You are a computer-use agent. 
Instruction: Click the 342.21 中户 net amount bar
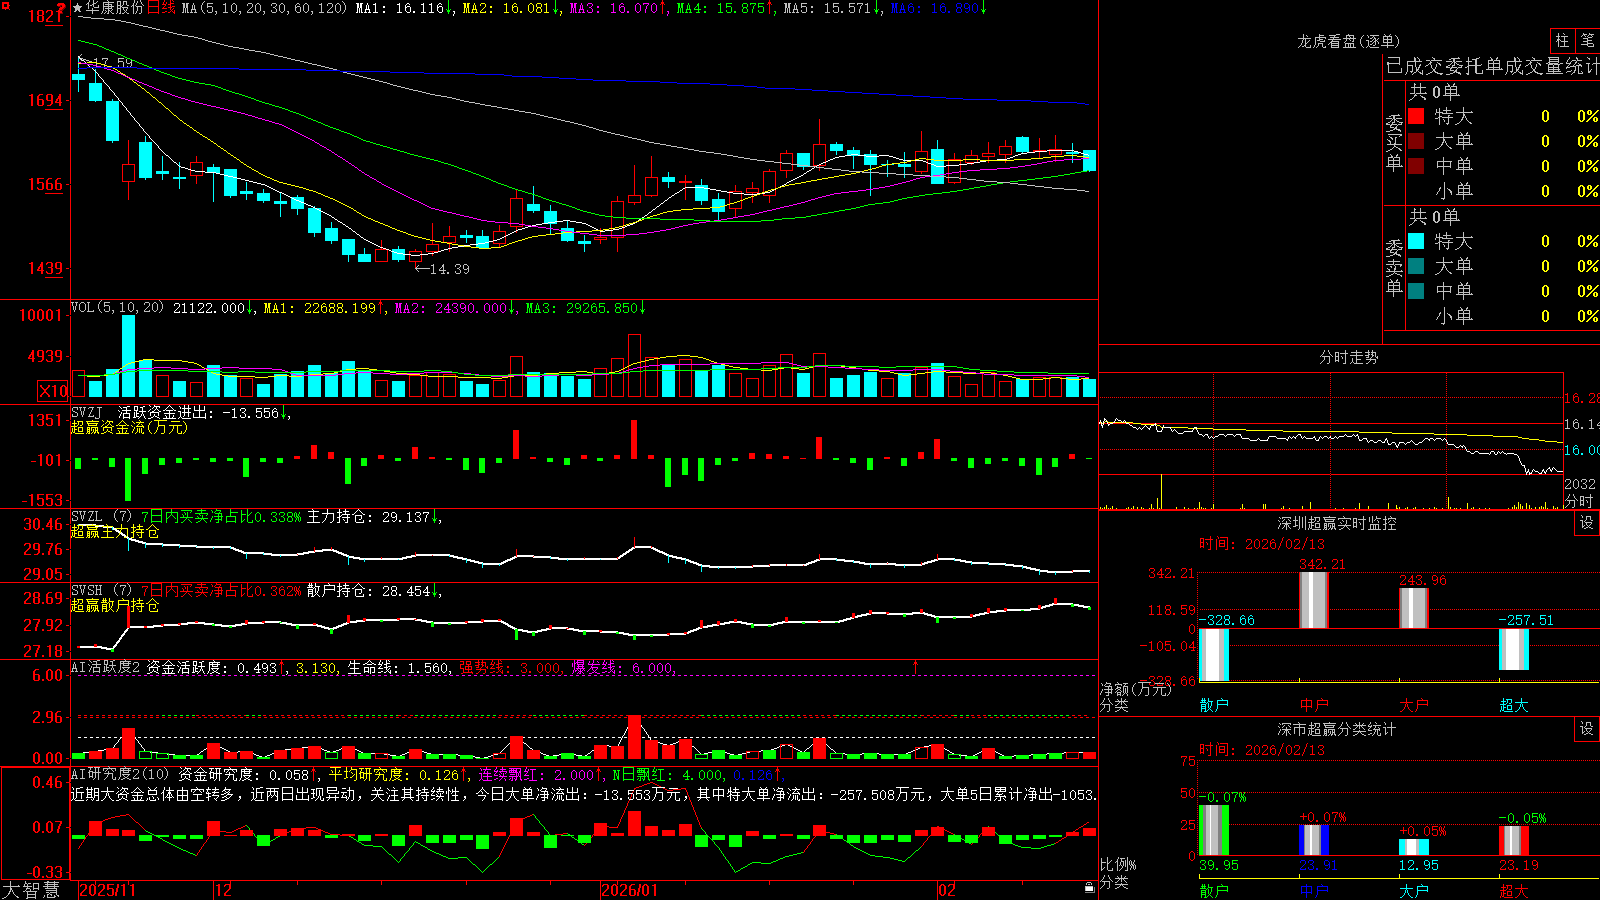pyautogui.click(x=1313, y=600)
